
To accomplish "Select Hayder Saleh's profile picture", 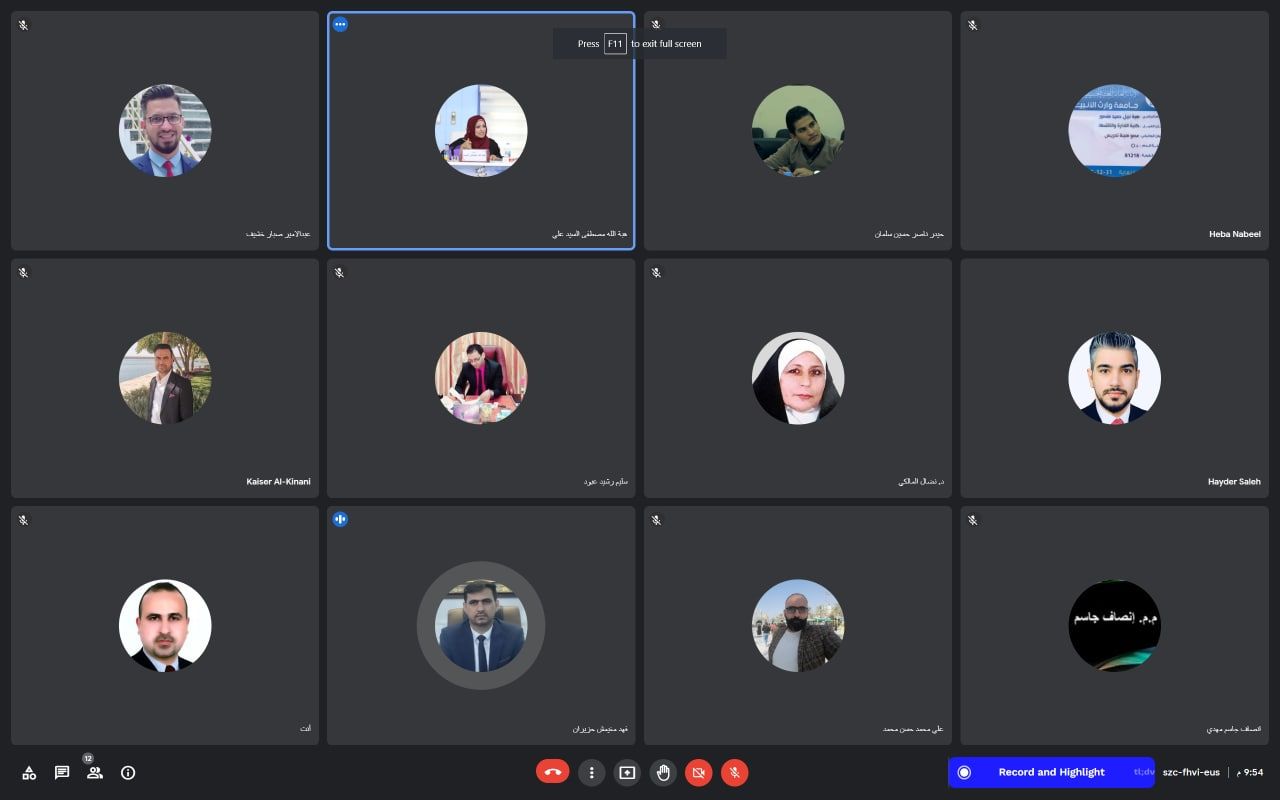I will point(1114,378).
